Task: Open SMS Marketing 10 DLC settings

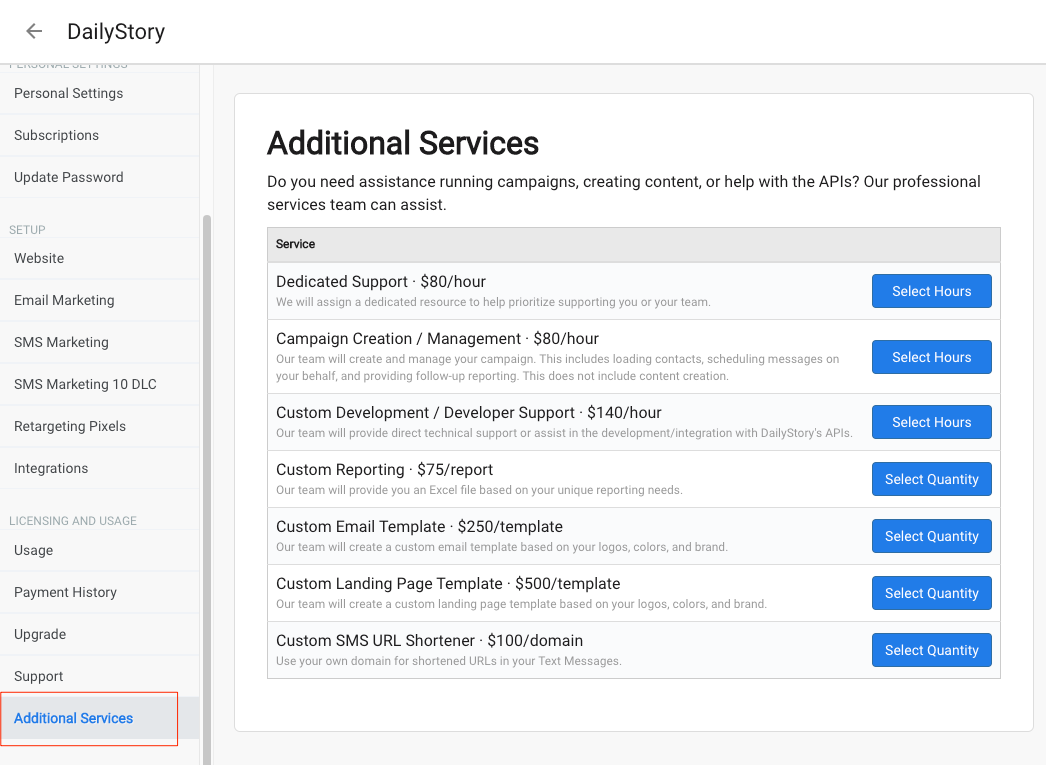Action: (x=85, y=384)
